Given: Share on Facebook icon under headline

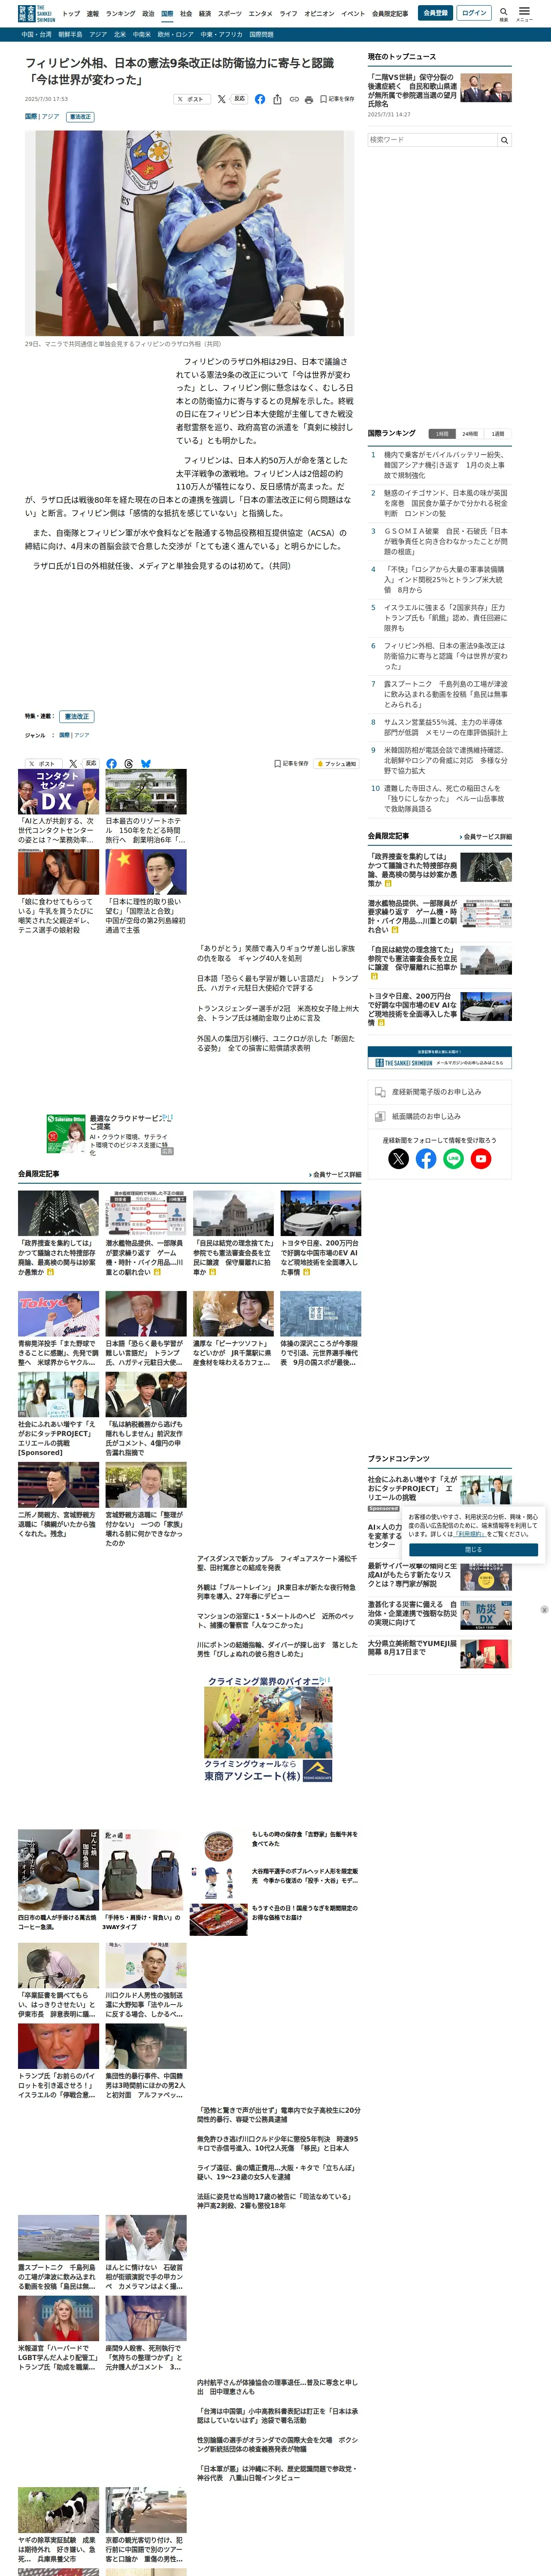Looking at the screenshot, I should [x=260, y=99].
